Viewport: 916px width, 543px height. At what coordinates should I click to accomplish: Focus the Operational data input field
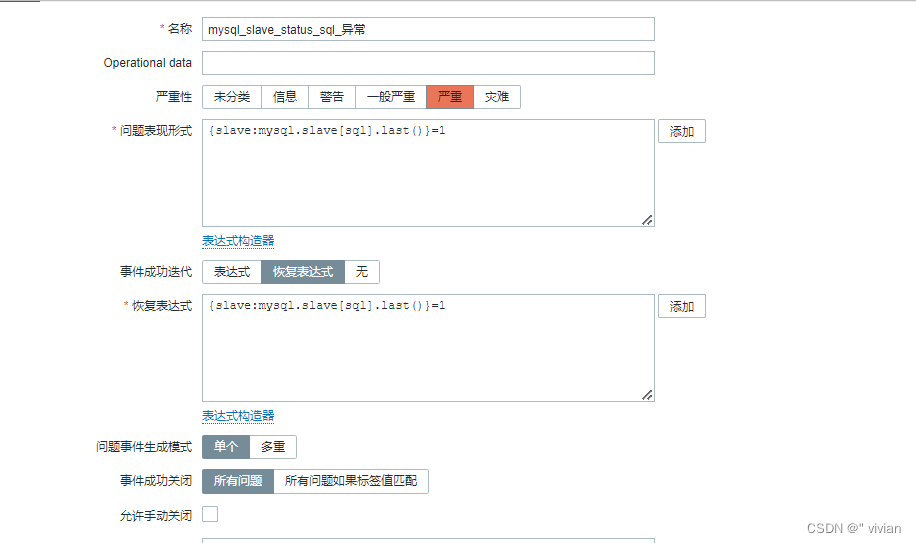[x=428, y=63]
